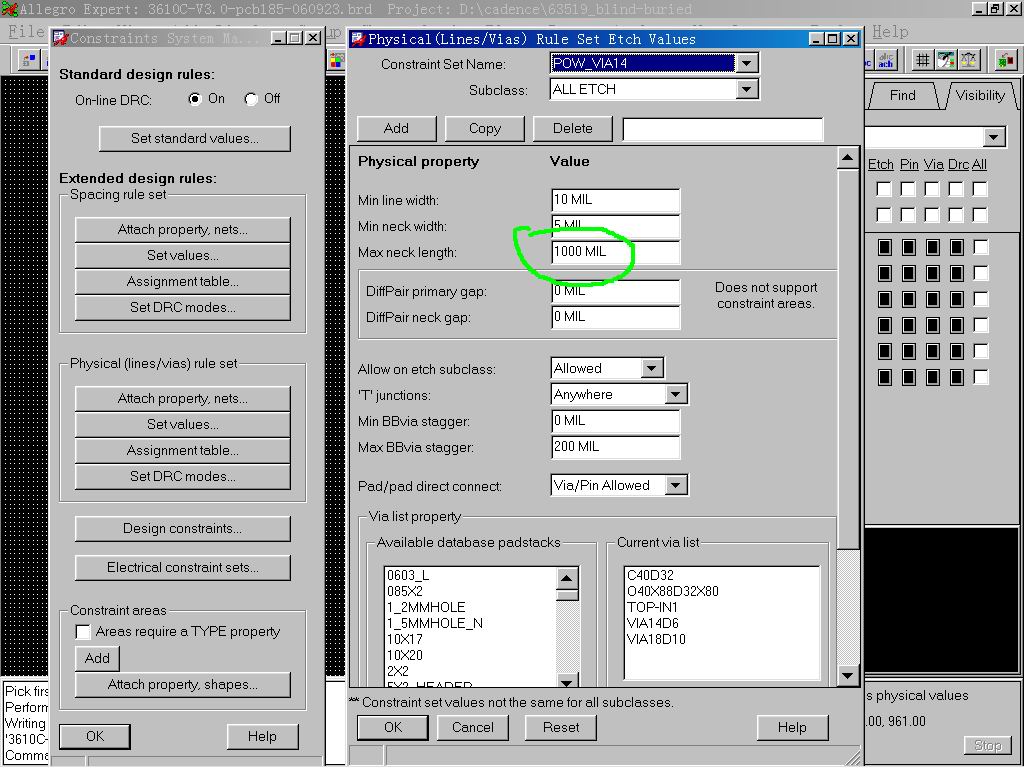Image resolution: width=1024 pixels, height=768 pixels.
Task: Open the Visibility panel views dropdown
Action: pos(993,137)
